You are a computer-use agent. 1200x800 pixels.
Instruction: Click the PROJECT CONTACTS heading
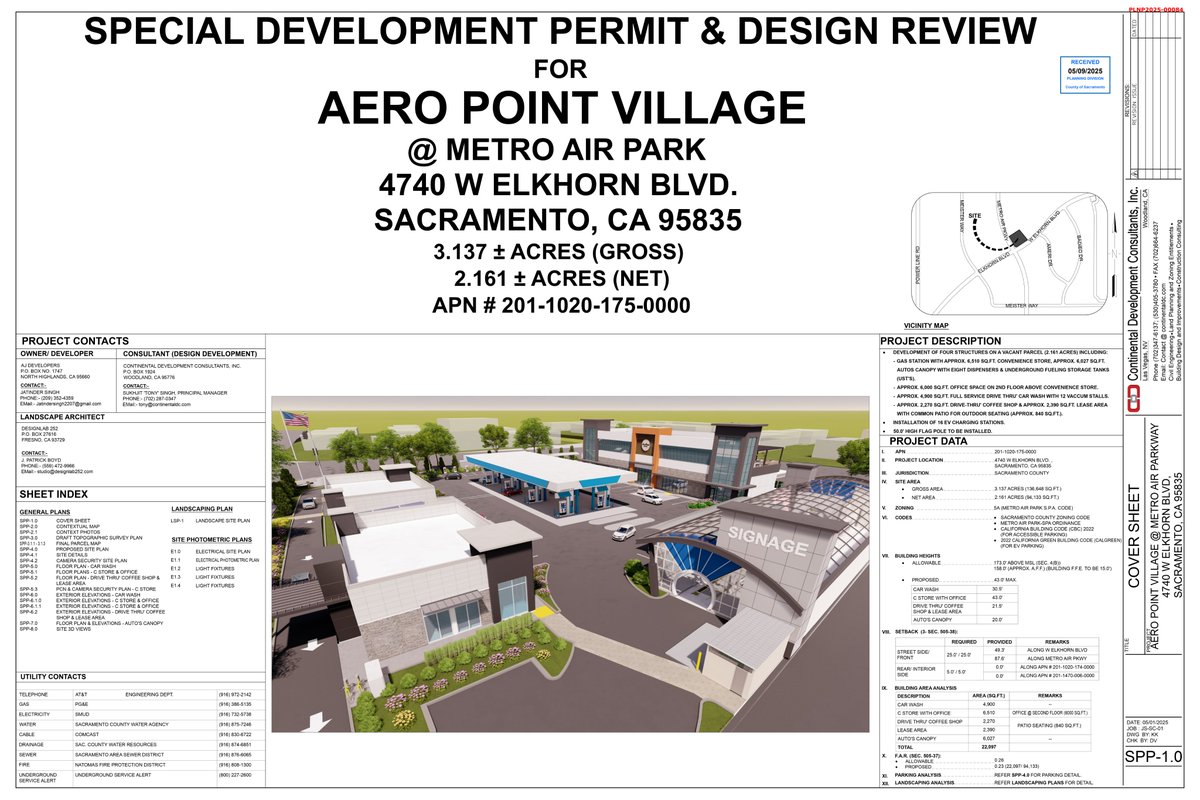click(74, 340)
